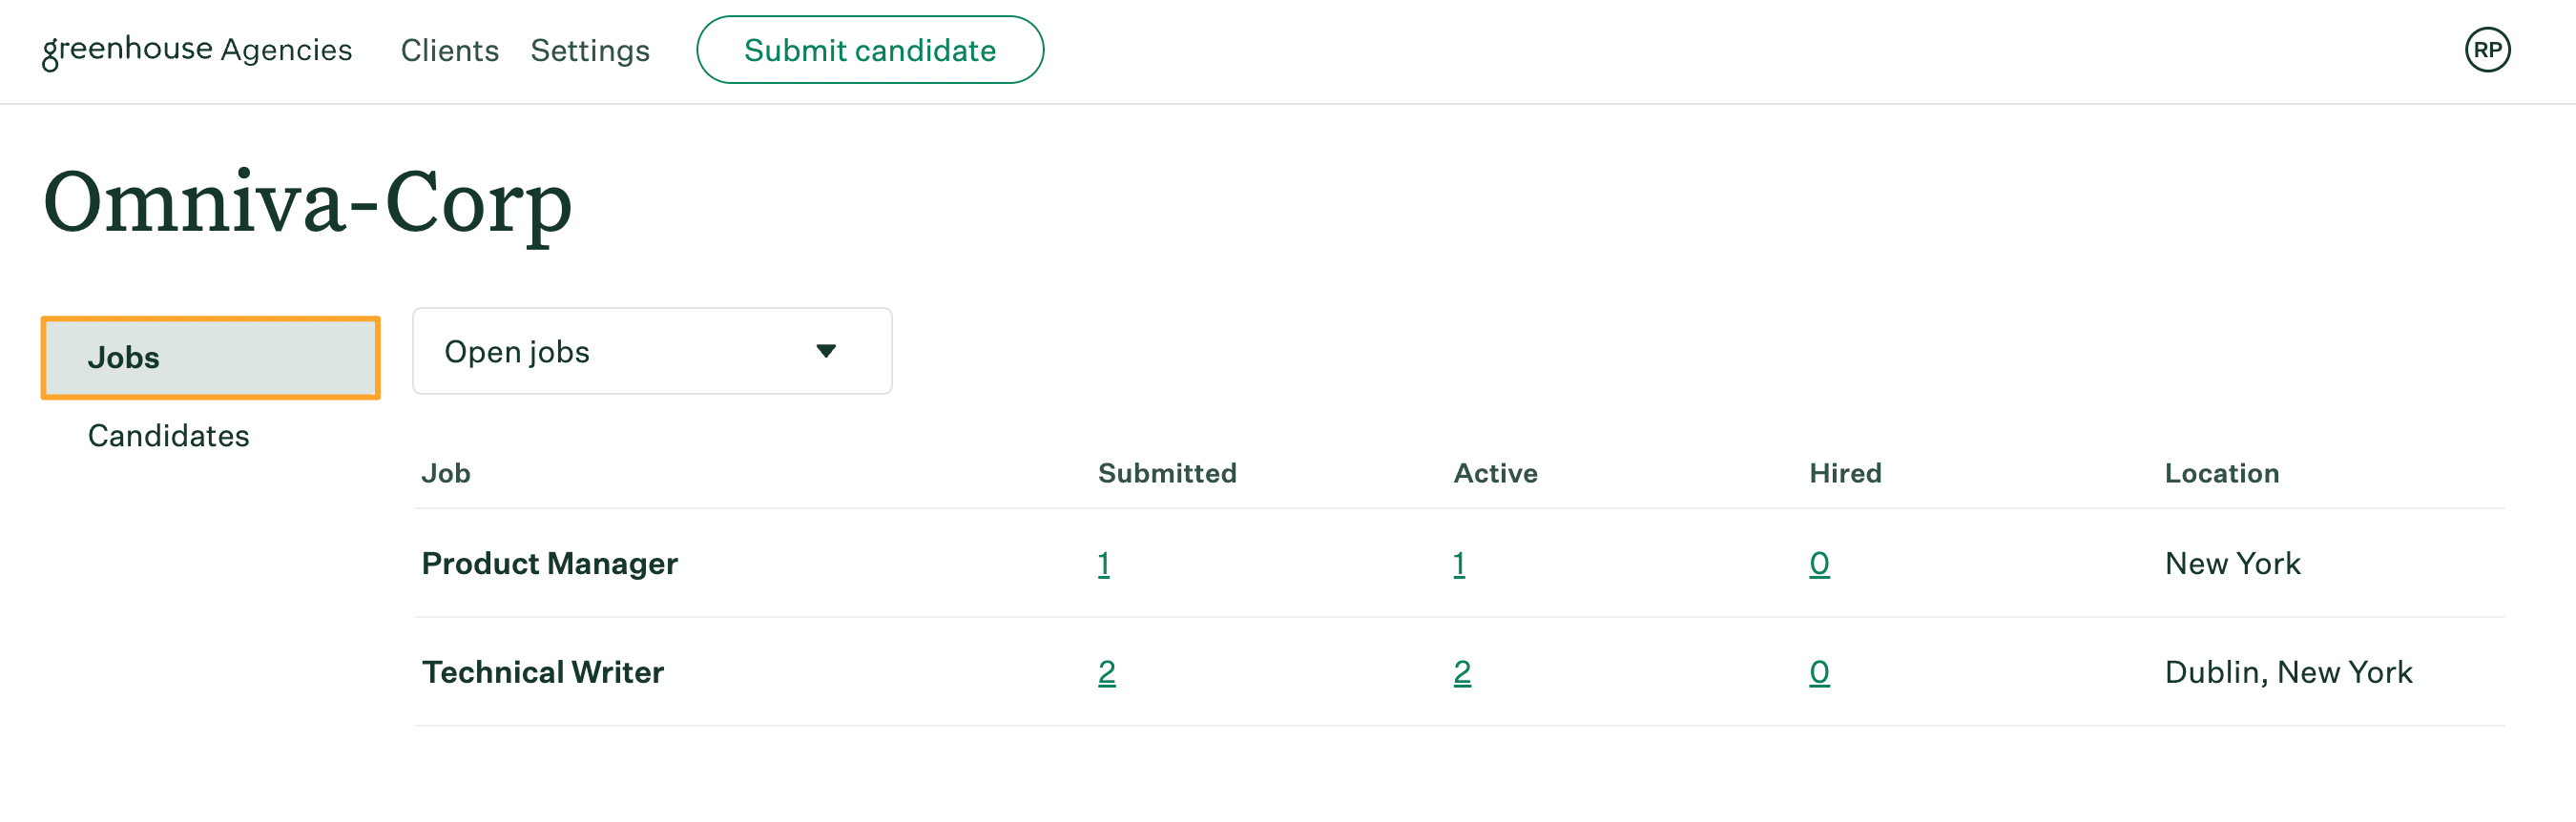Expand the Open jobs dropdown arrow
The height and width of the screenshot is (822, 2576).
[825, 351]
